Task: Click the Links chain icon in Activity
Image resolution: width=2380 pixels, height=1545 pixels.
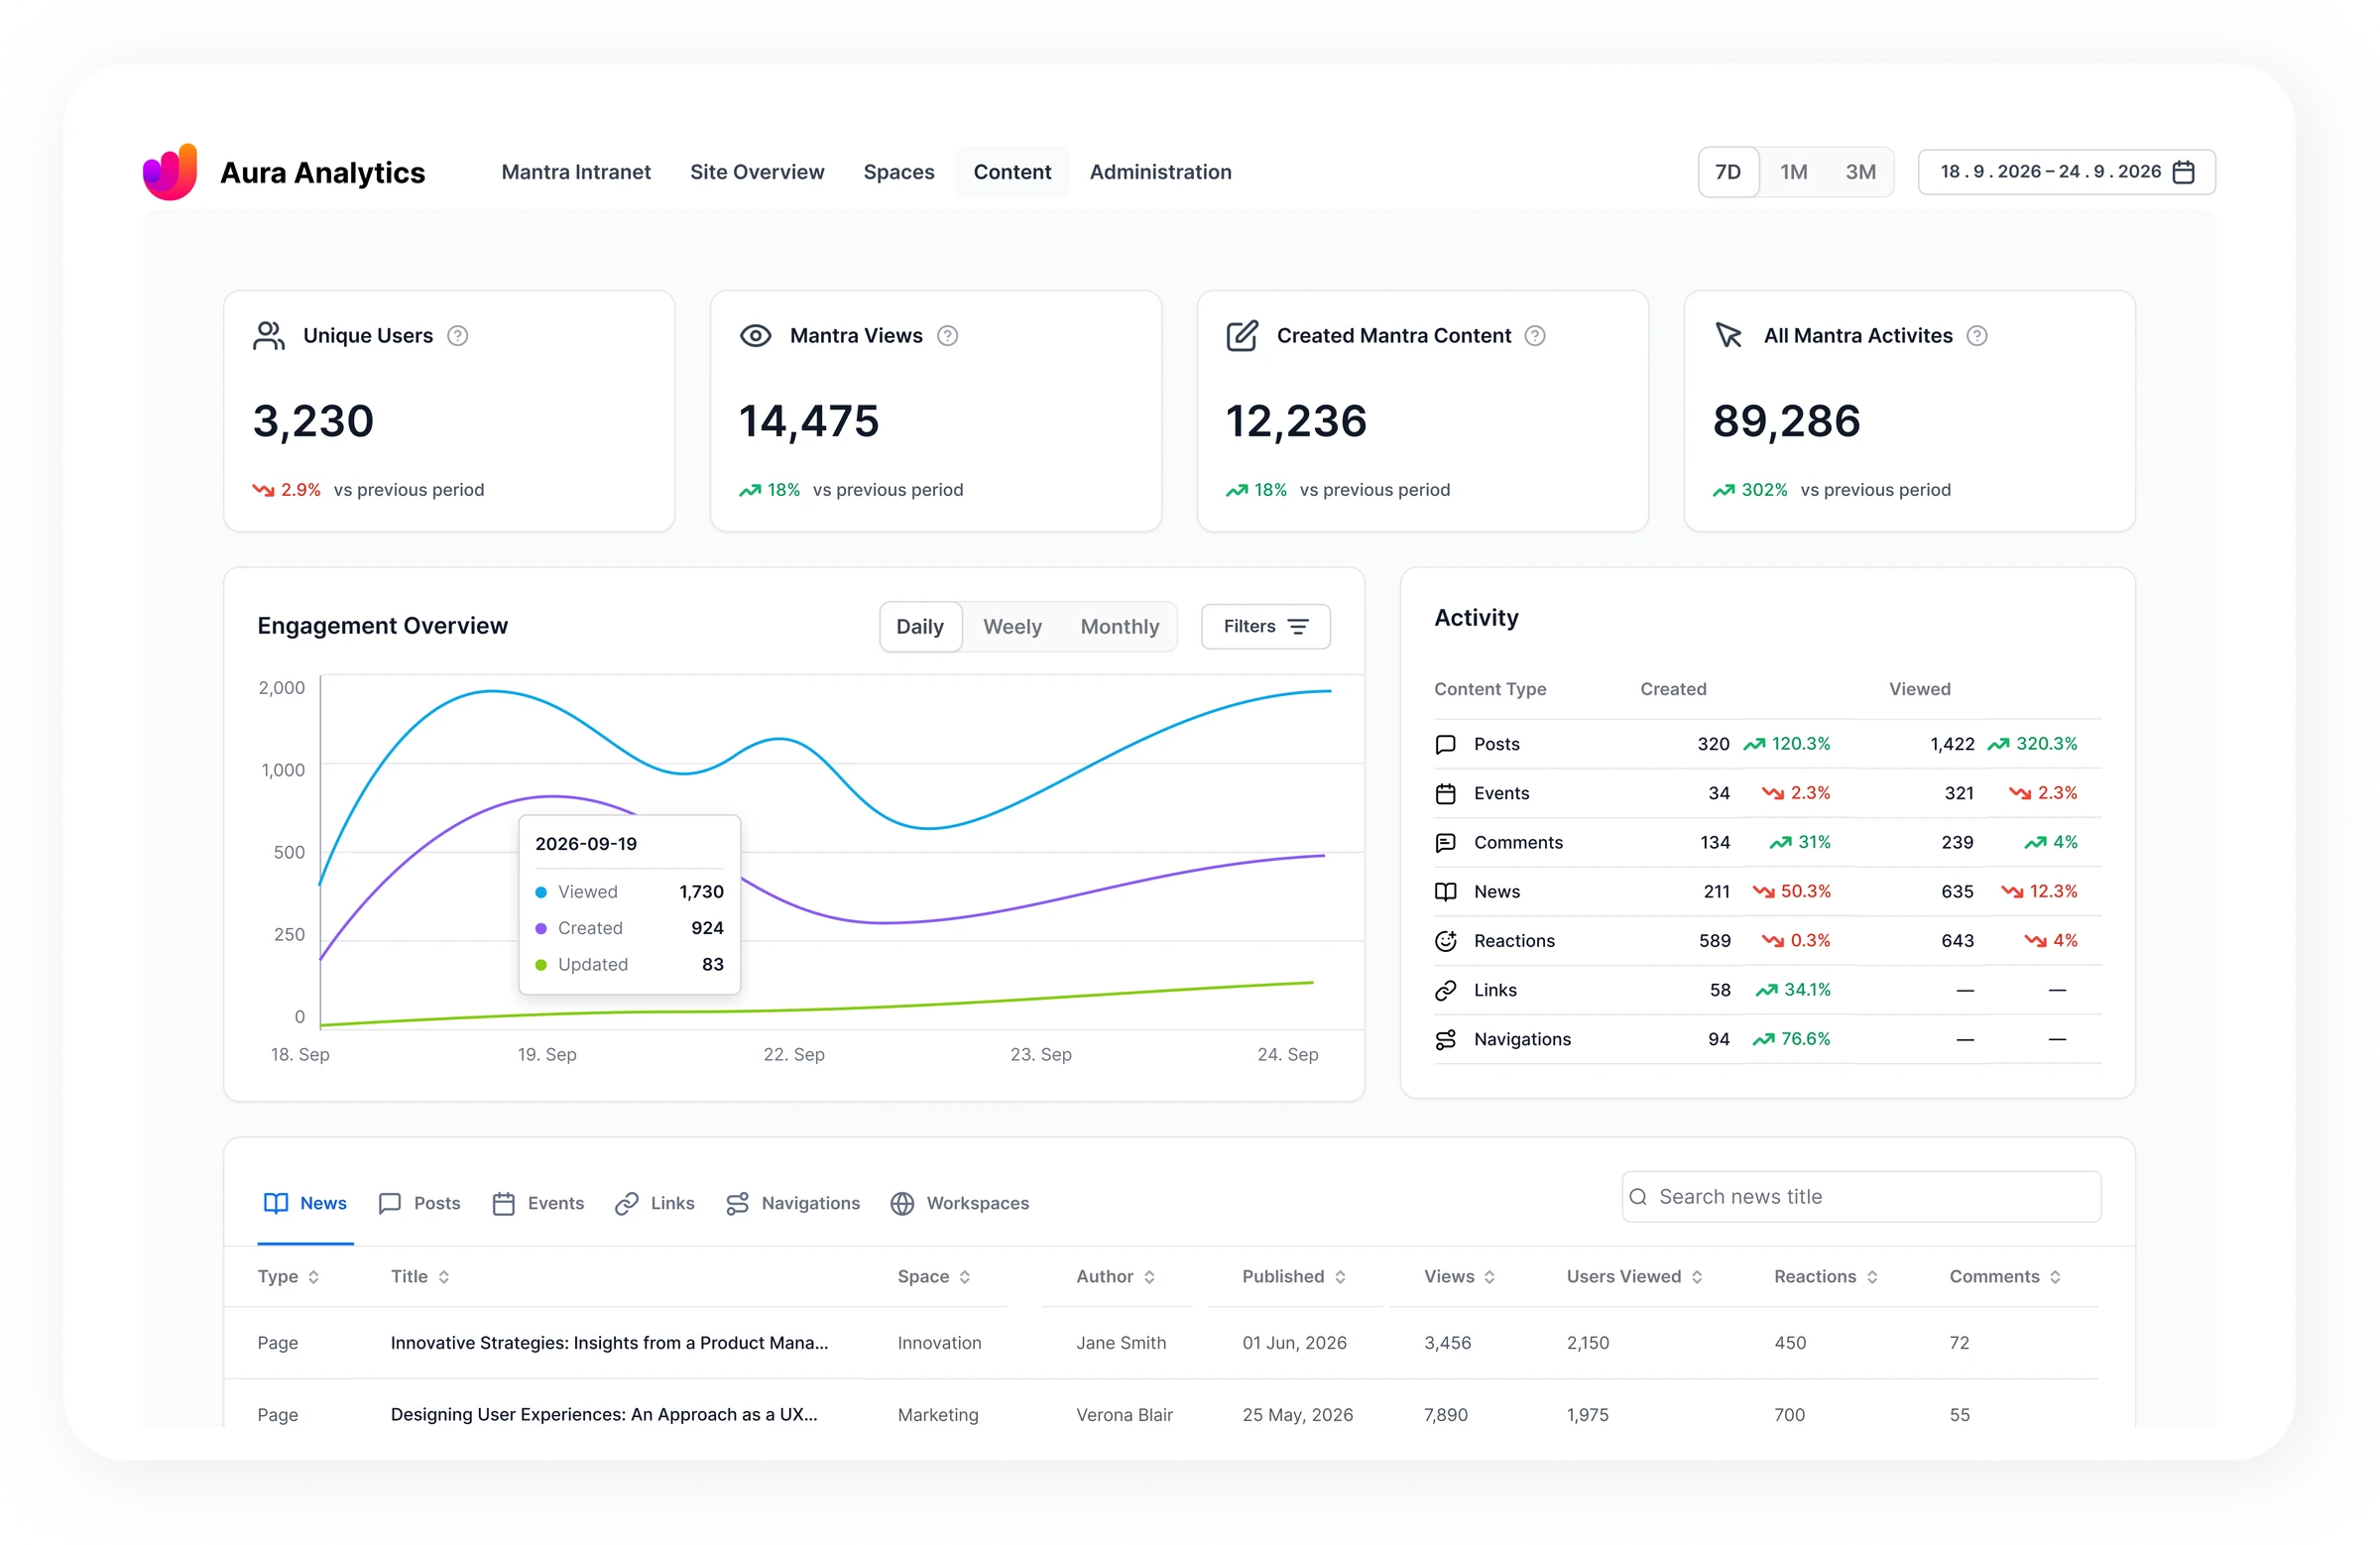Action: tap(1445, 990)
